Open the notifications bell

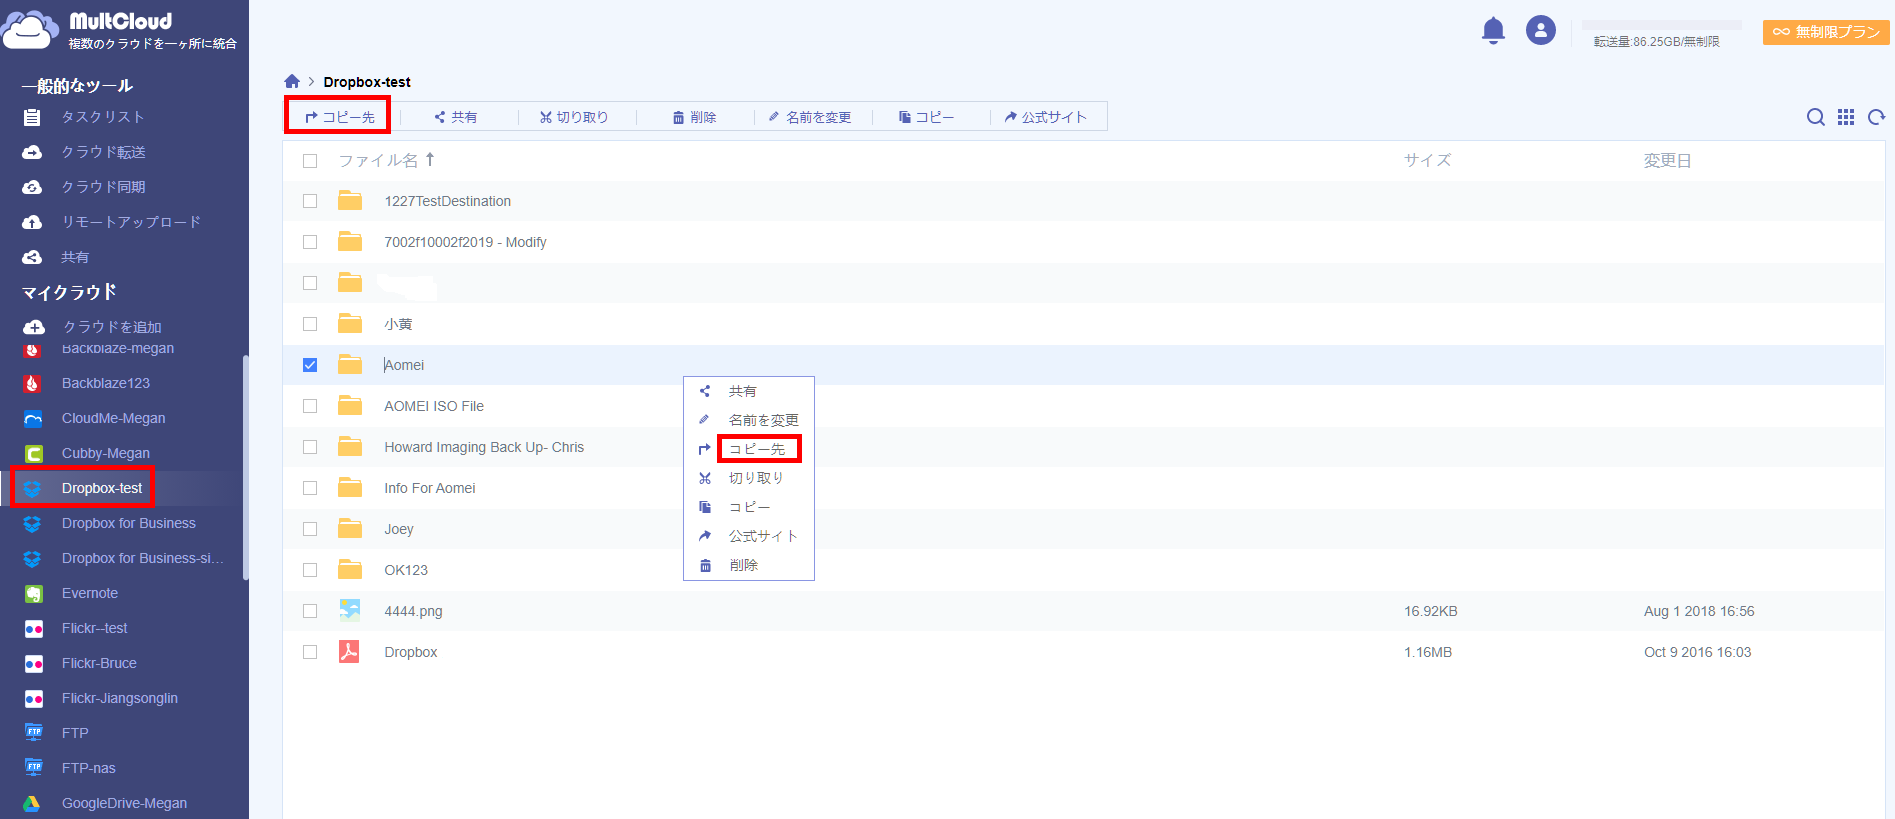(x=1493, y=31)
